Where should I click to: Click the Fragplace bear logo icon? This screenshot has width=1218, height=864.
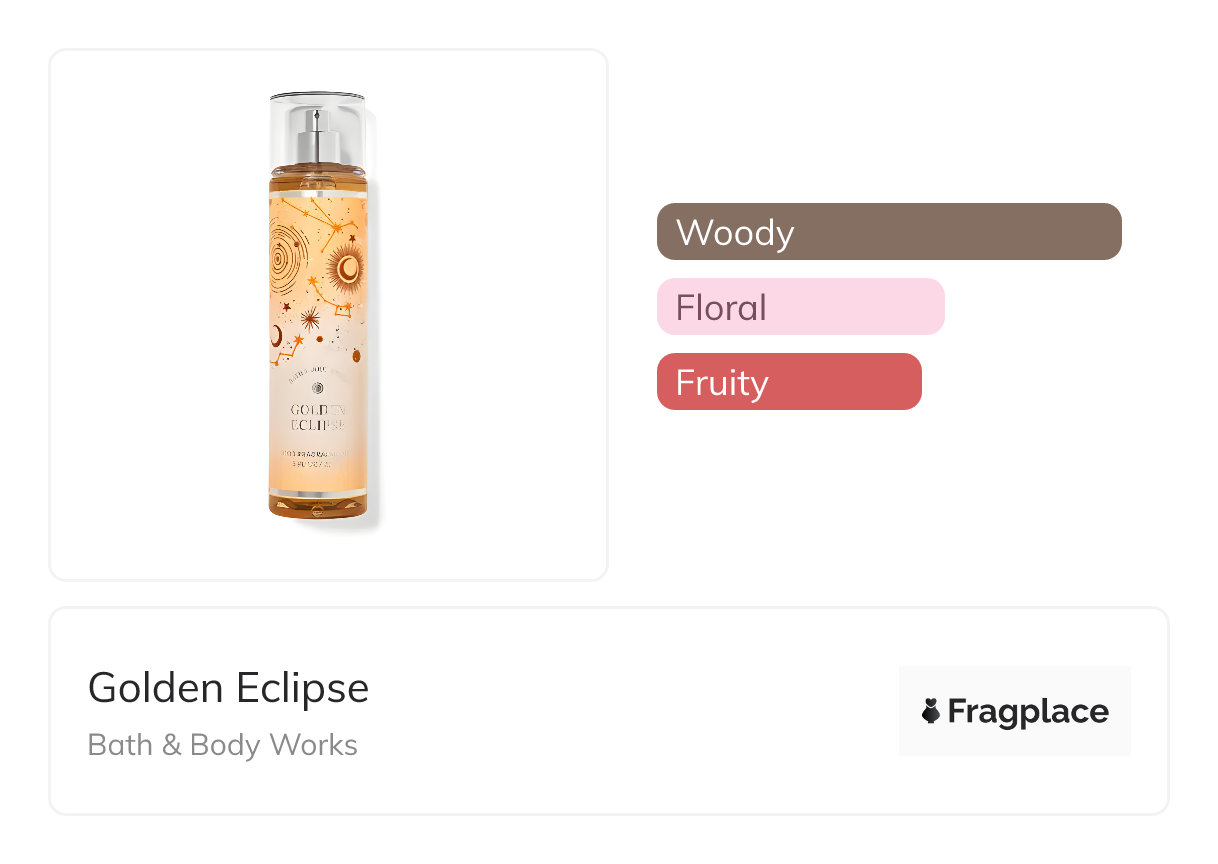click(x=931, y=711)
